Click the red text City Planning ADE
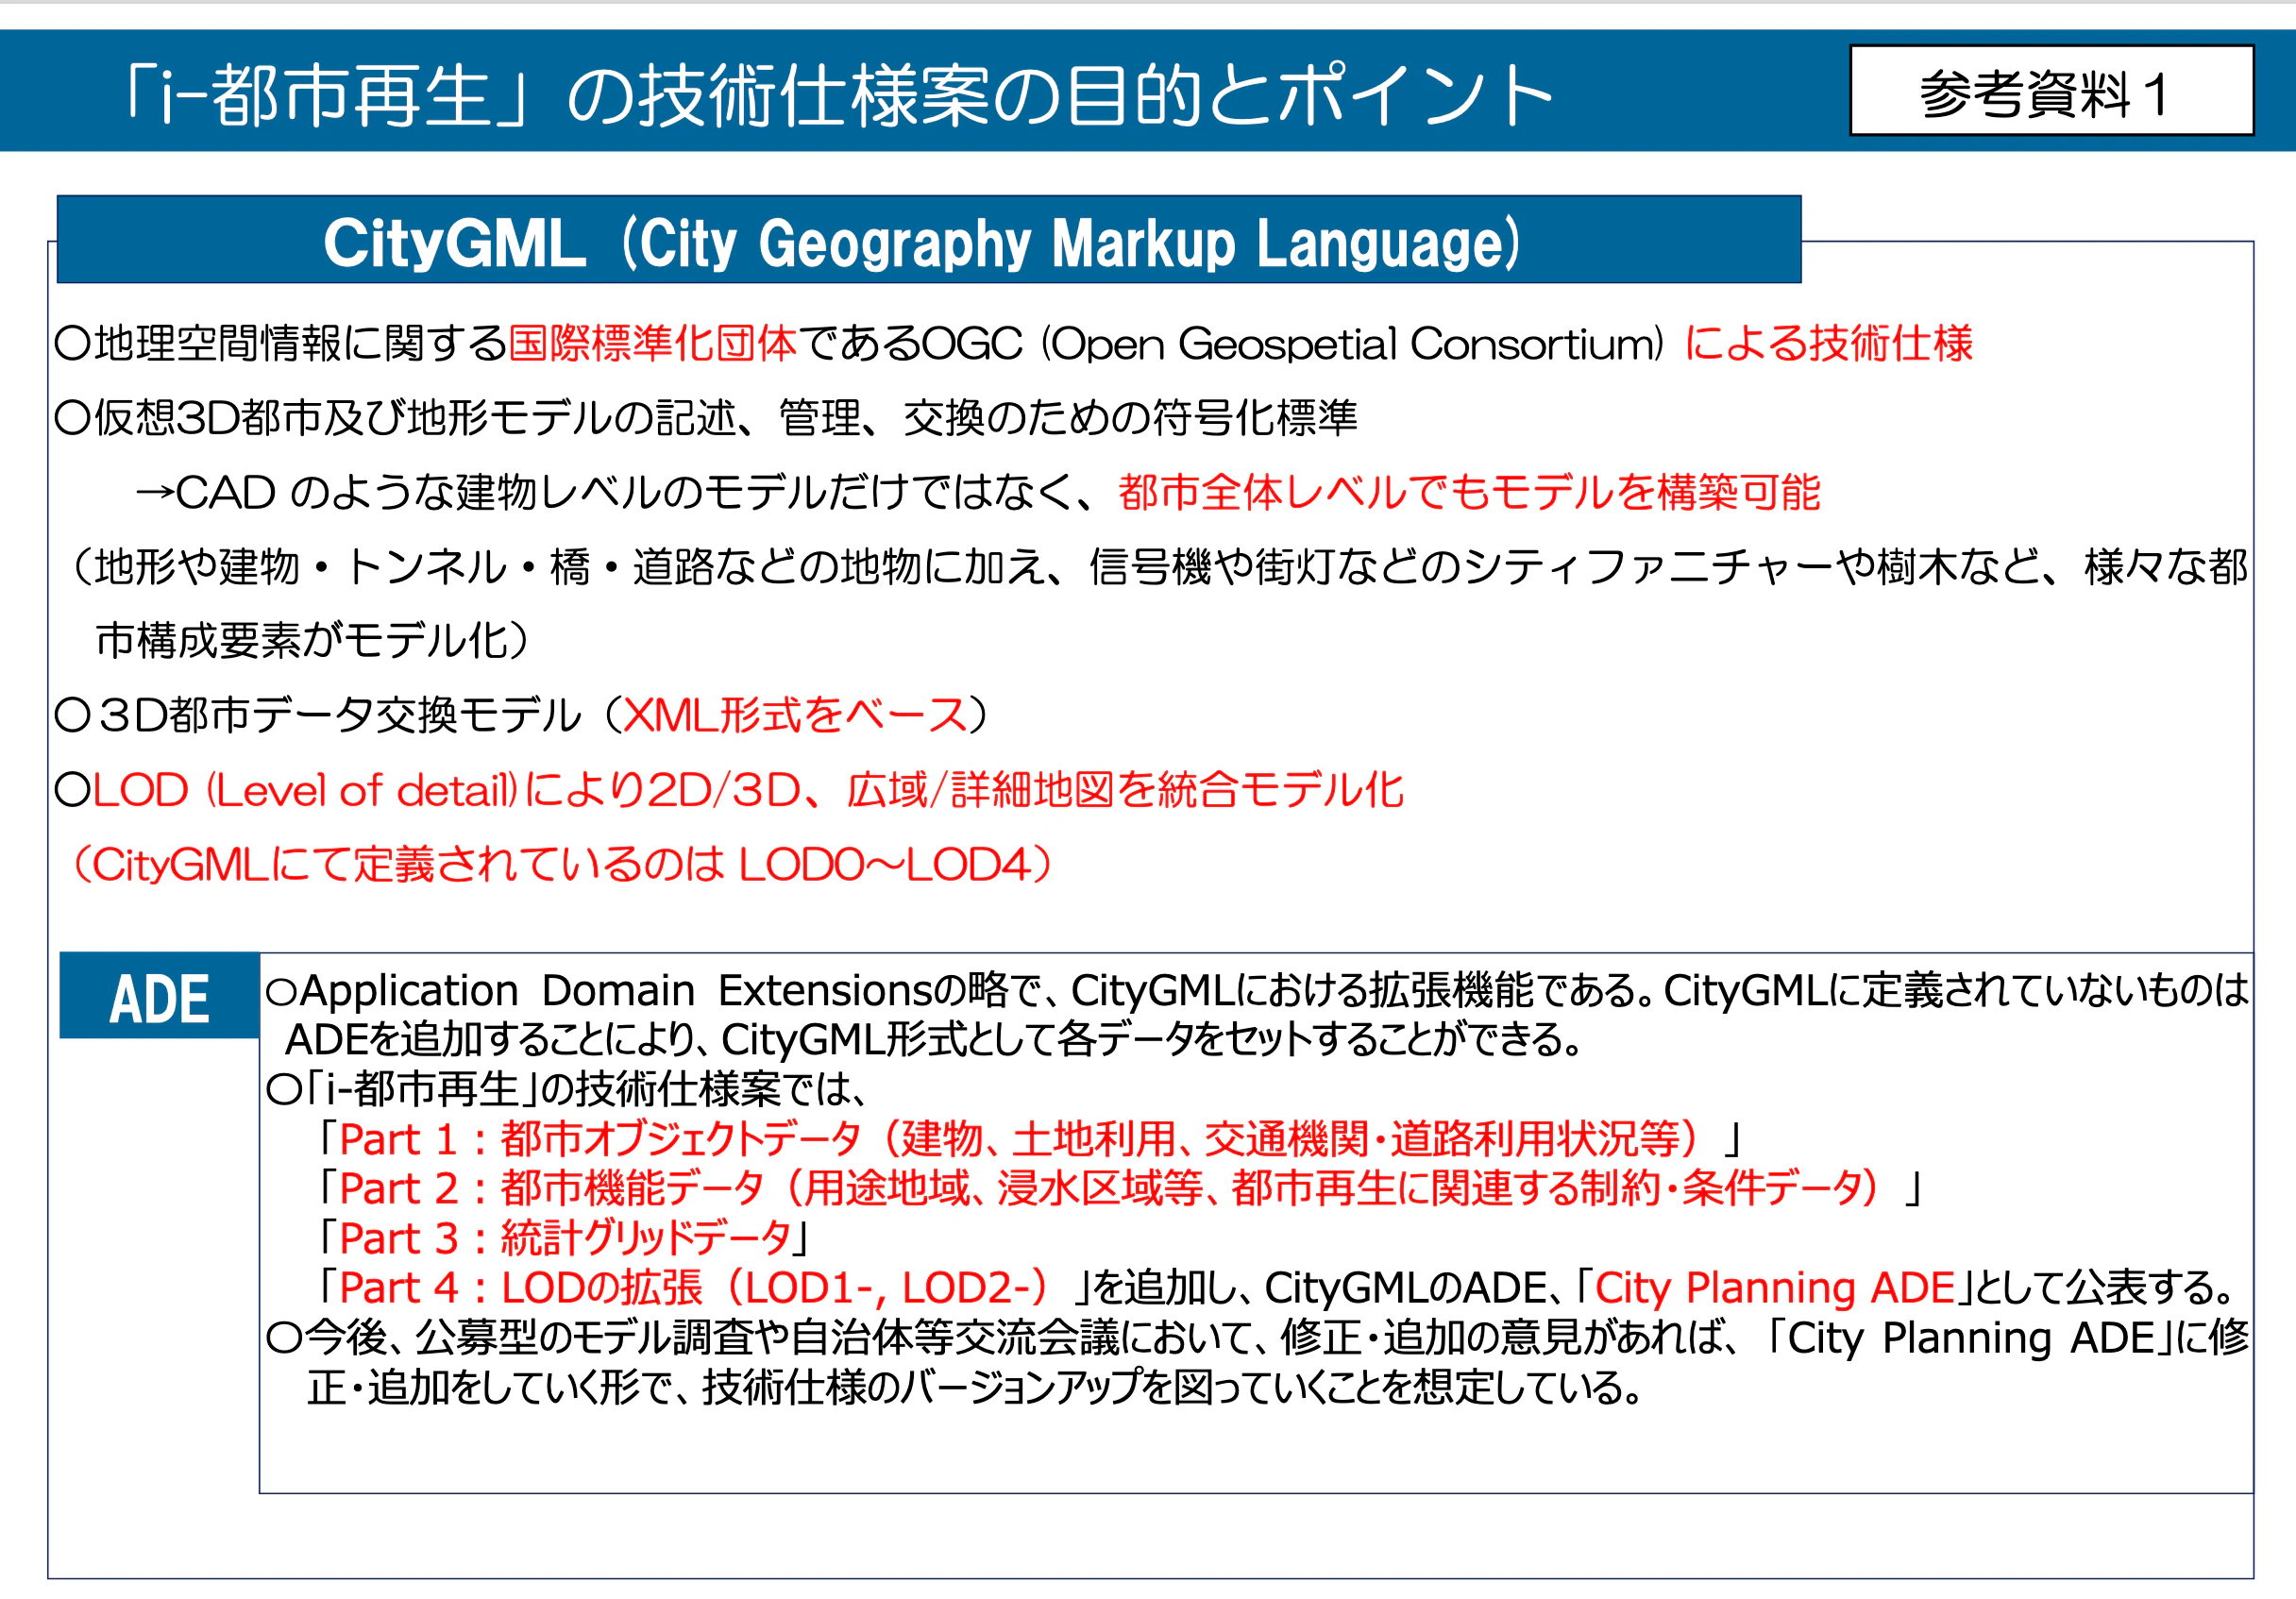 tap(1774, 1288)
